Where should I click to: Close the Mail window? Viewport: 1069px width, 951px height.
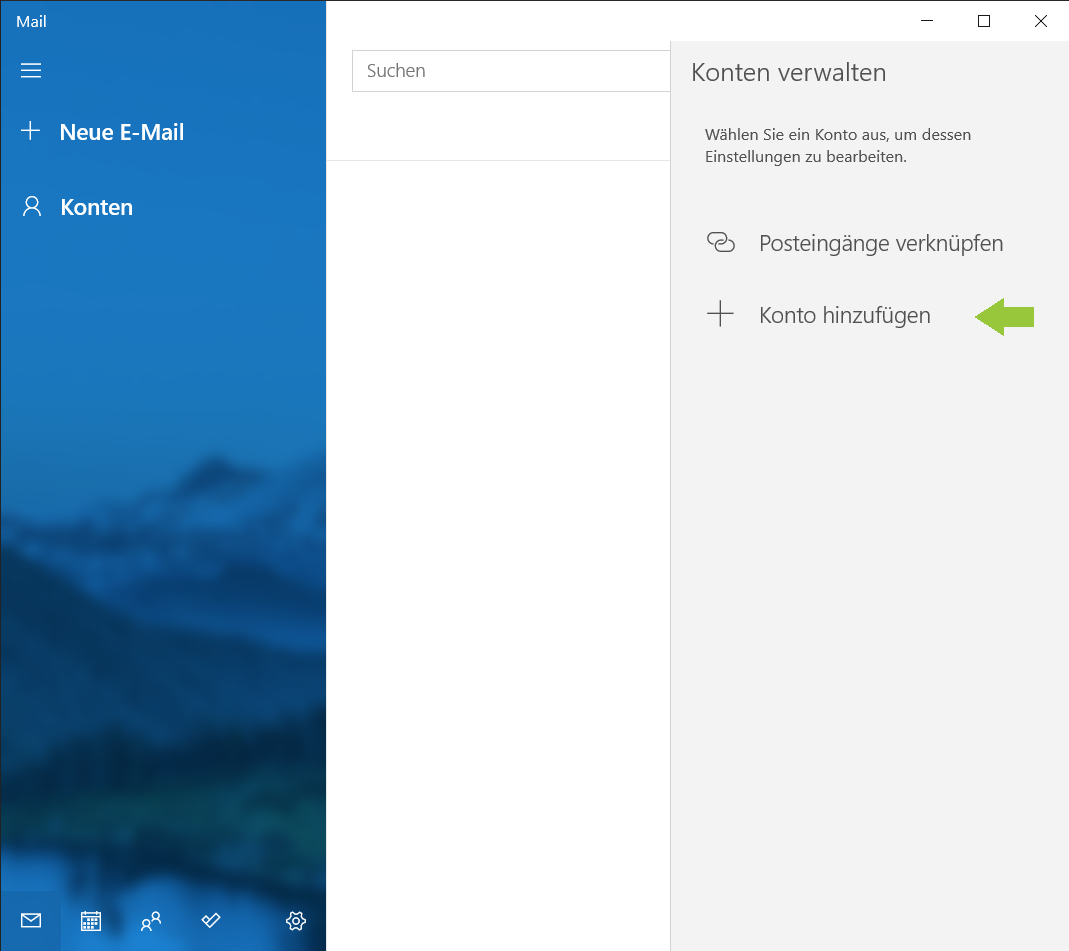pos(1041,21)
